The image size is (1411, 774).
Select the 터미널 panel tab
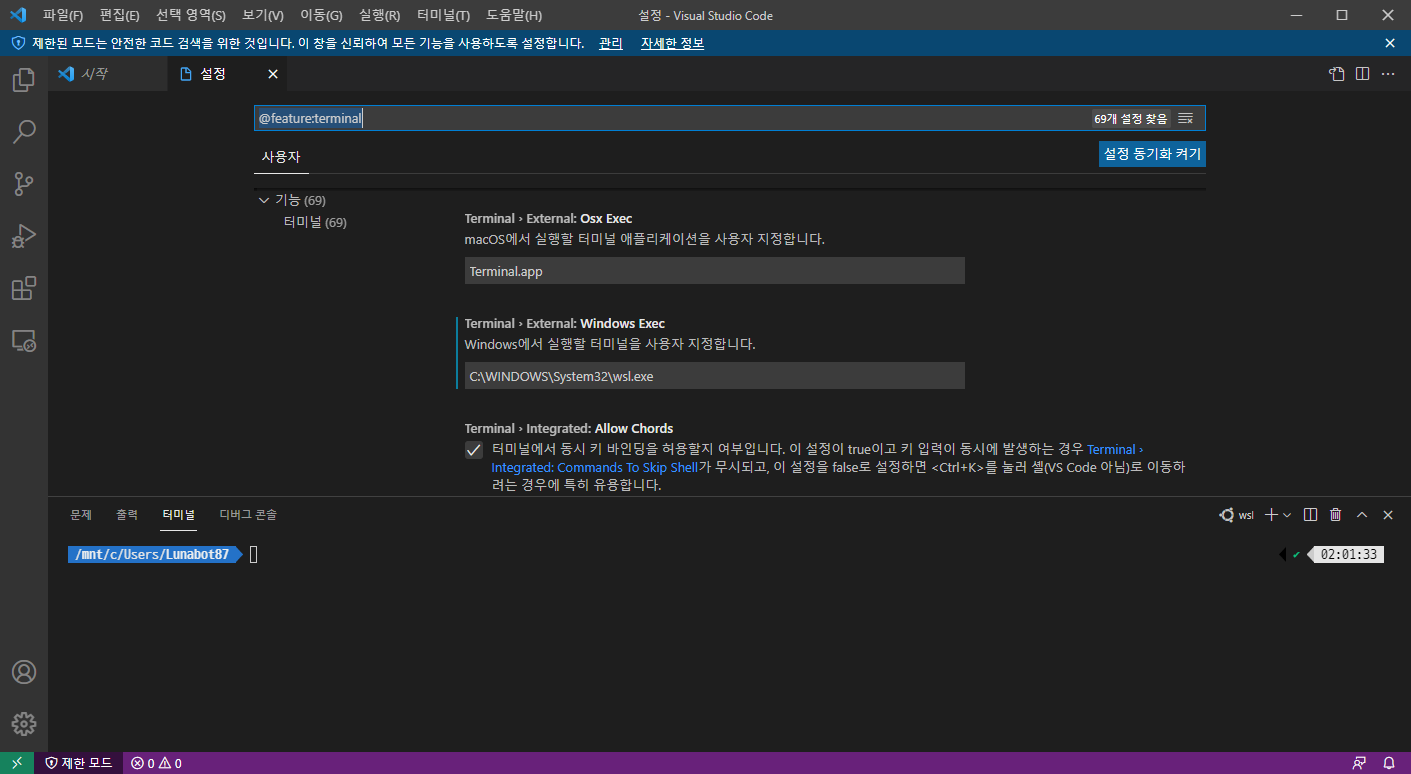point(179,515)
